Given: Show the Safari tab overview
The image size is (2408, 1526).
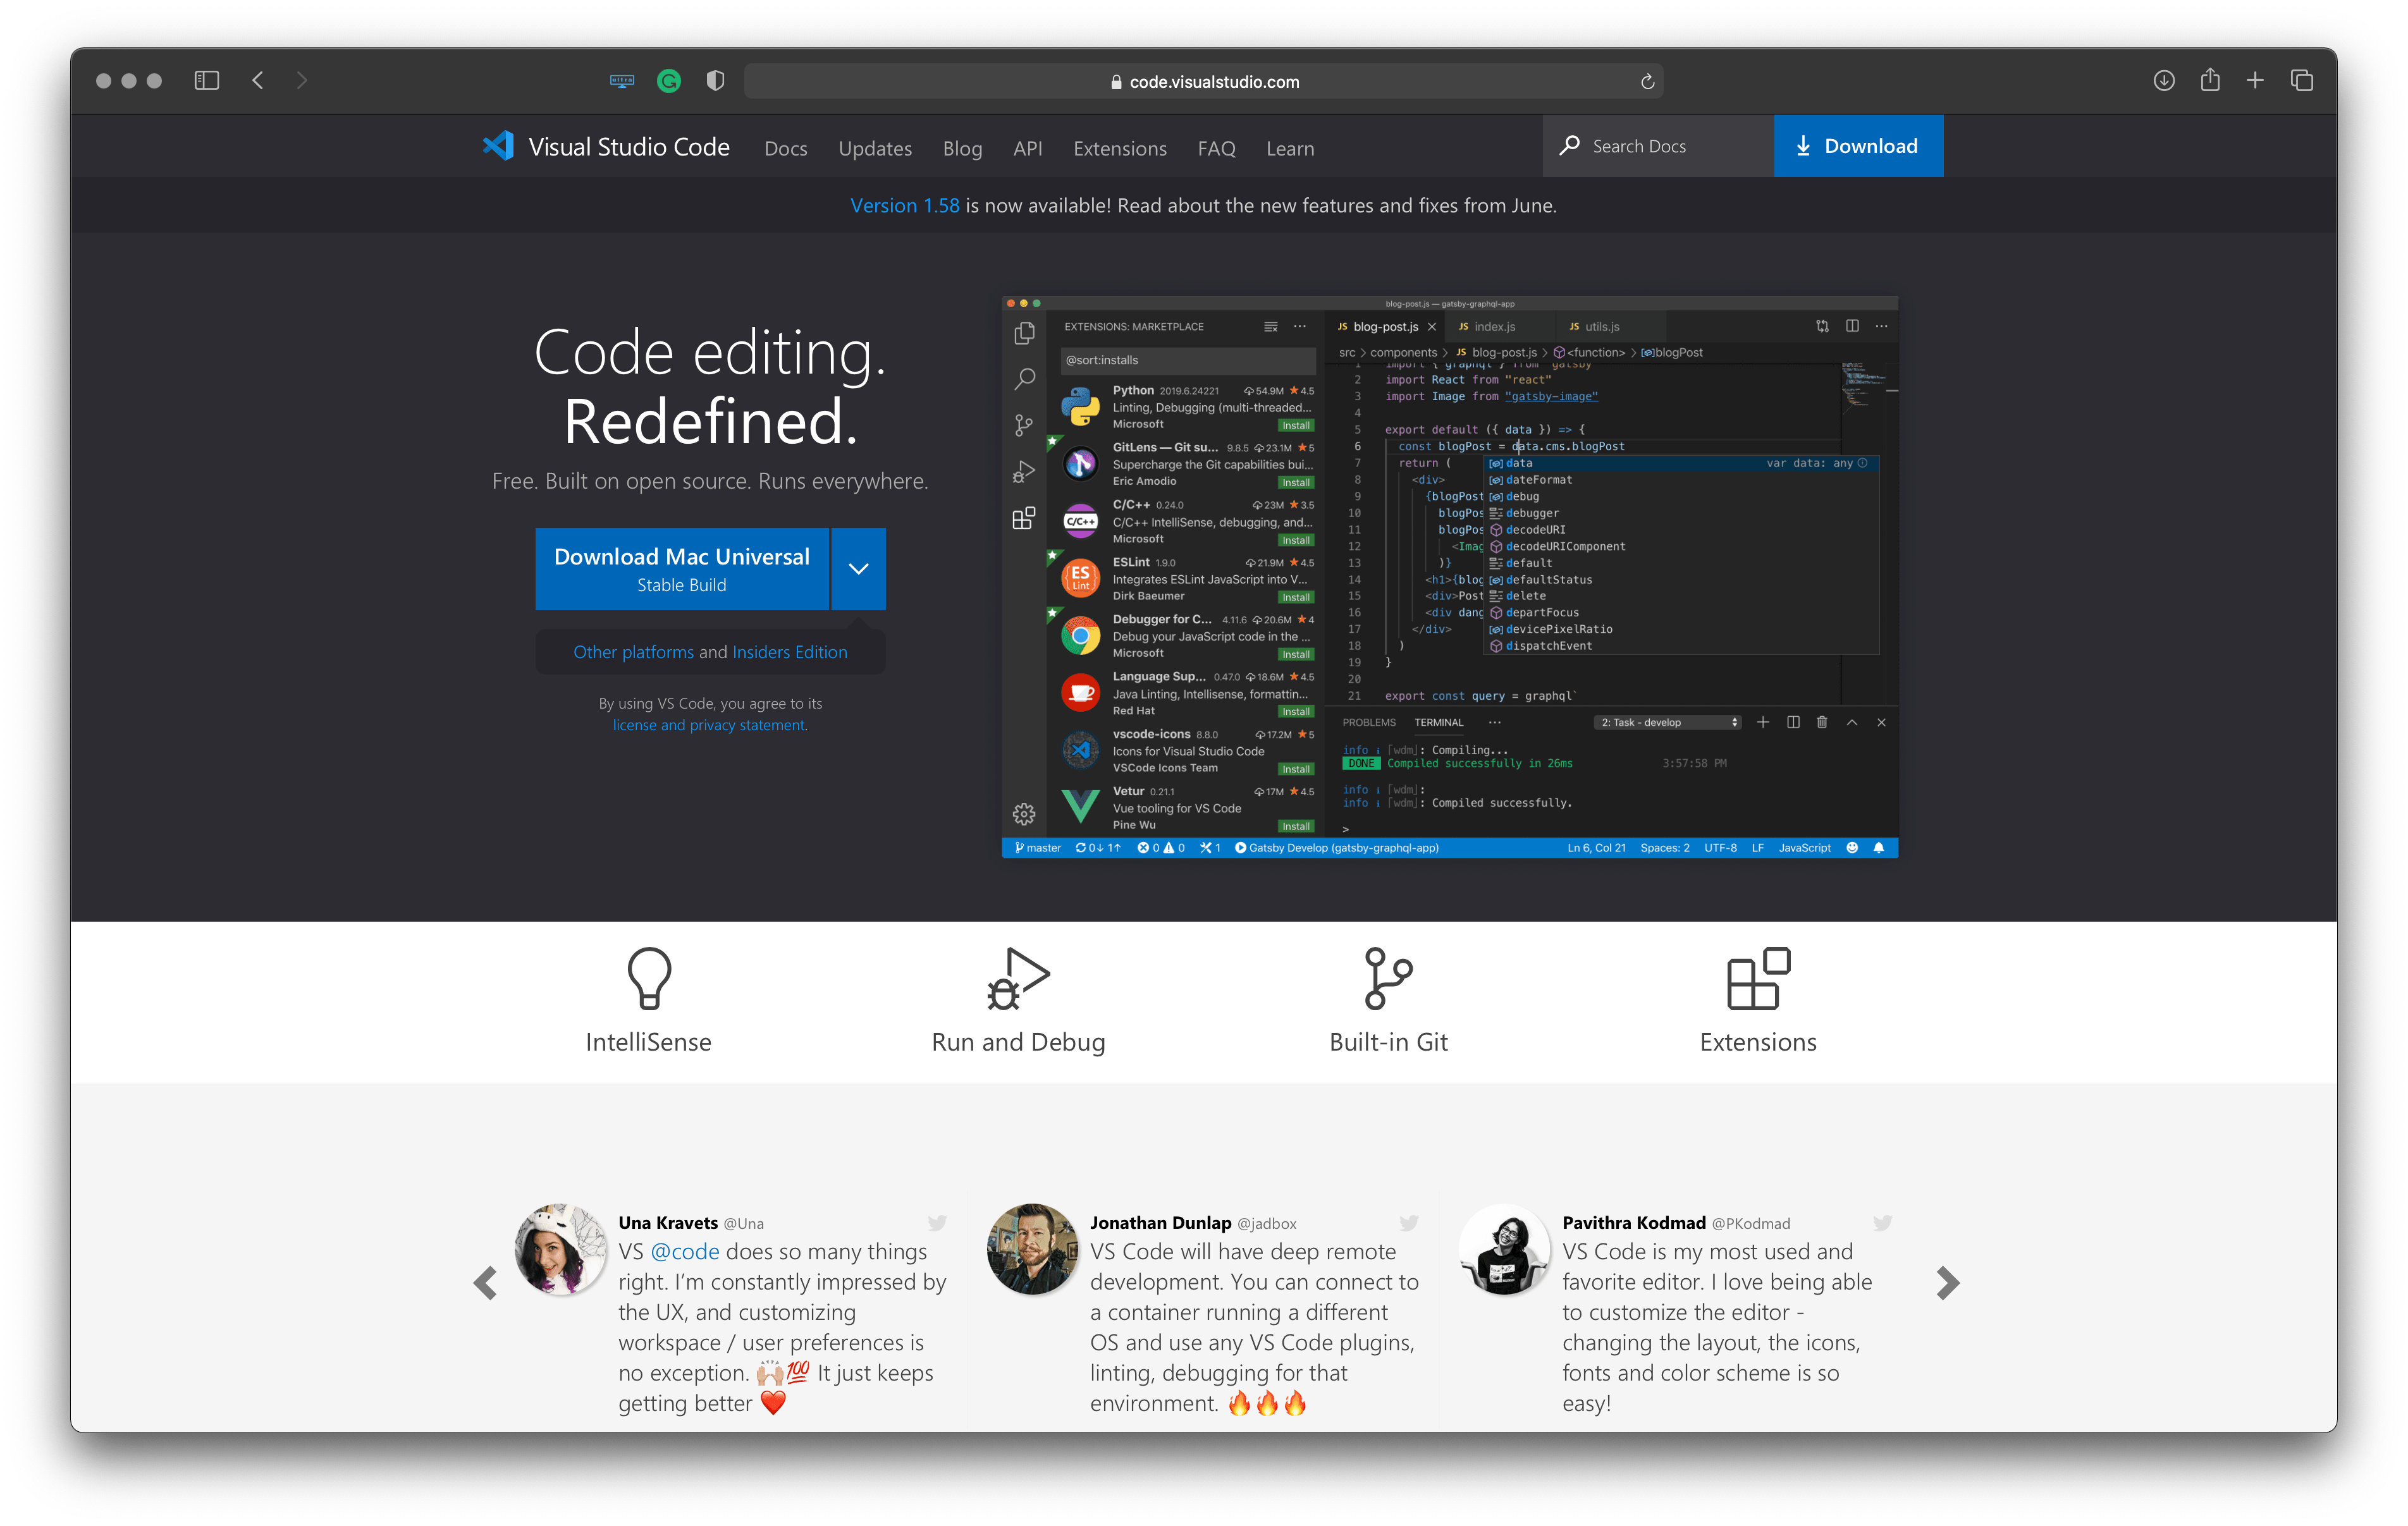Looking at the screenshot, I should [2302, 81].
